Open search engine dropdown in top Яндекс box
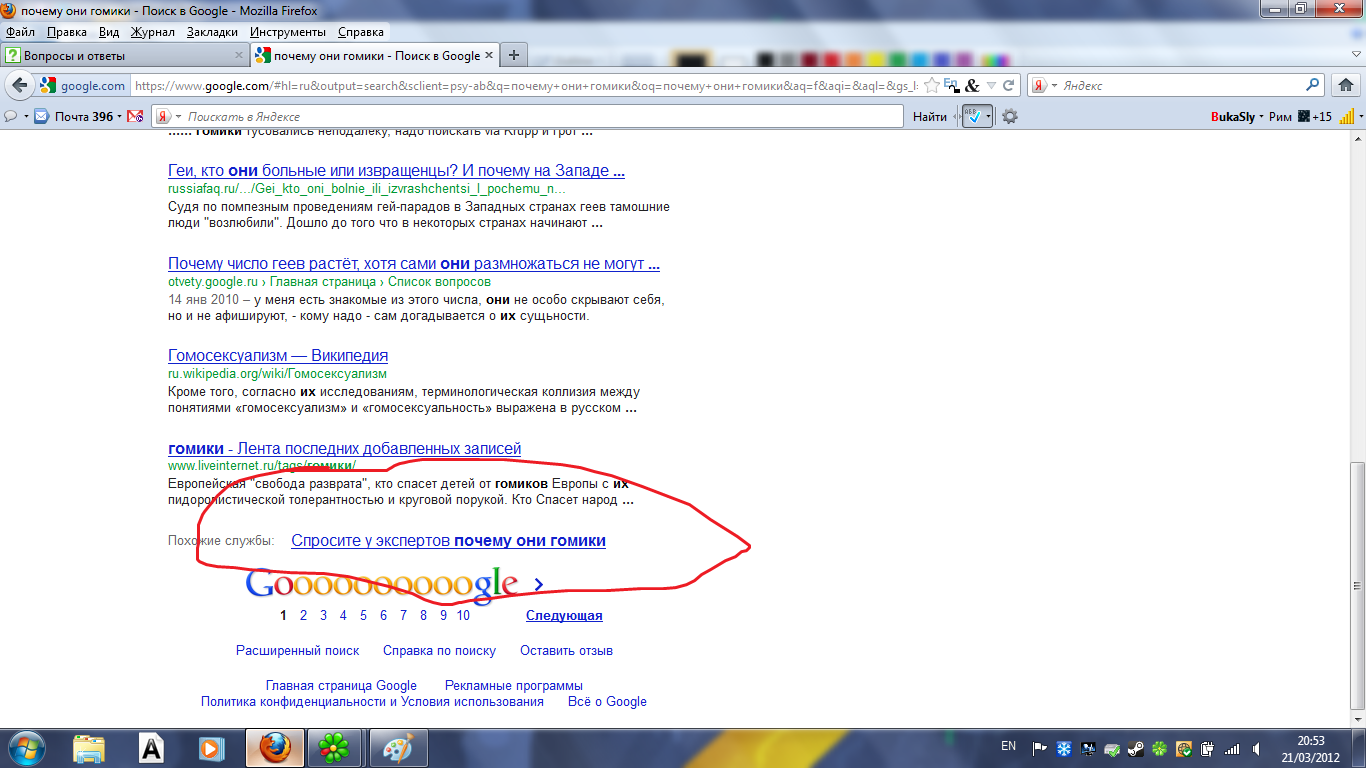 (x=1054, y=86)
